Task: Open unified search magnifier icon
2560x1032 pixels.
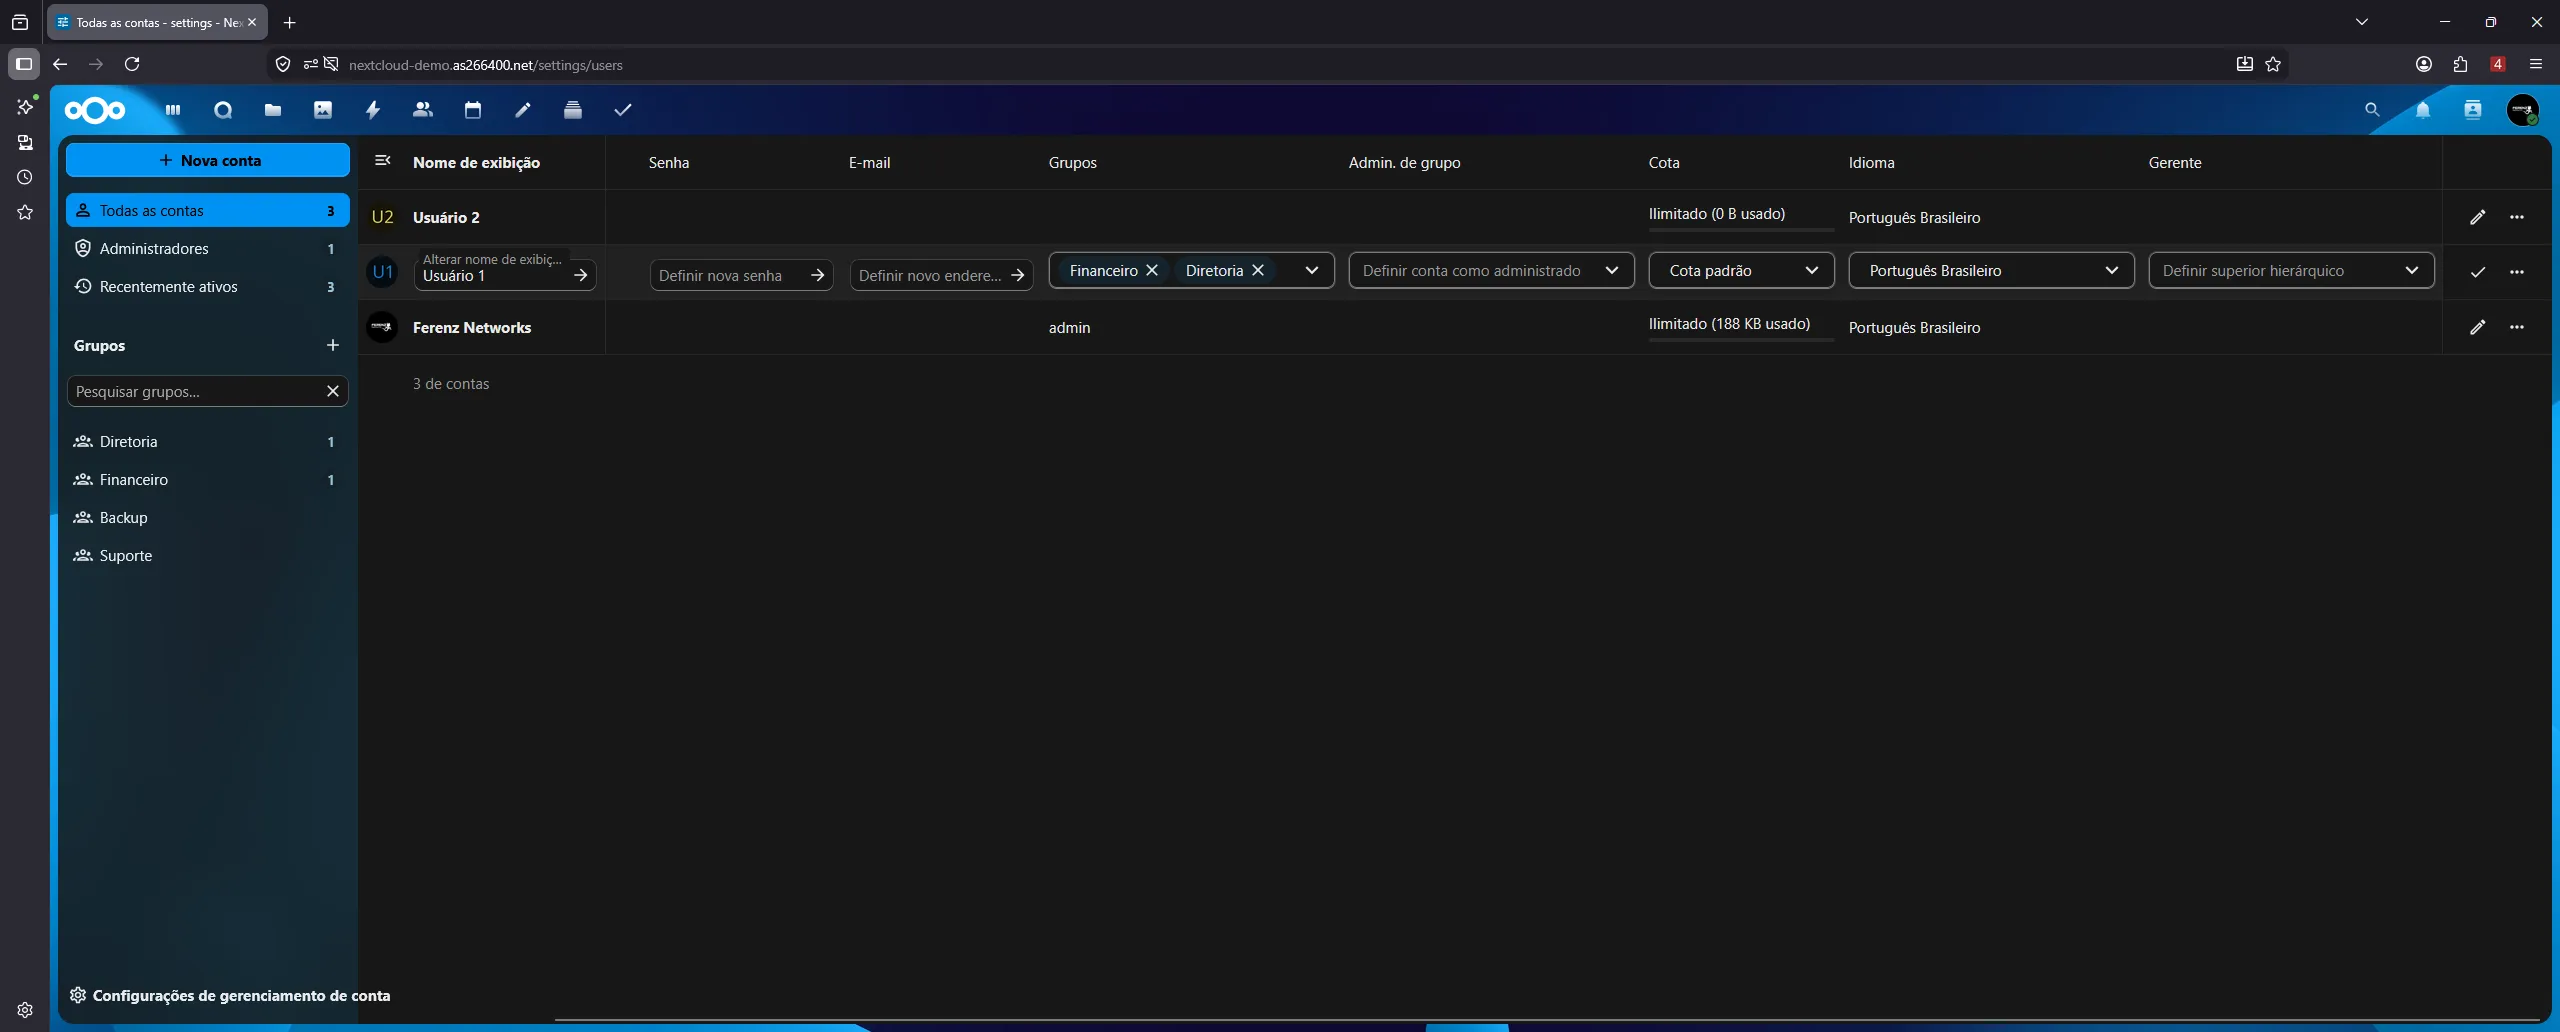Action: point(2372,110)
